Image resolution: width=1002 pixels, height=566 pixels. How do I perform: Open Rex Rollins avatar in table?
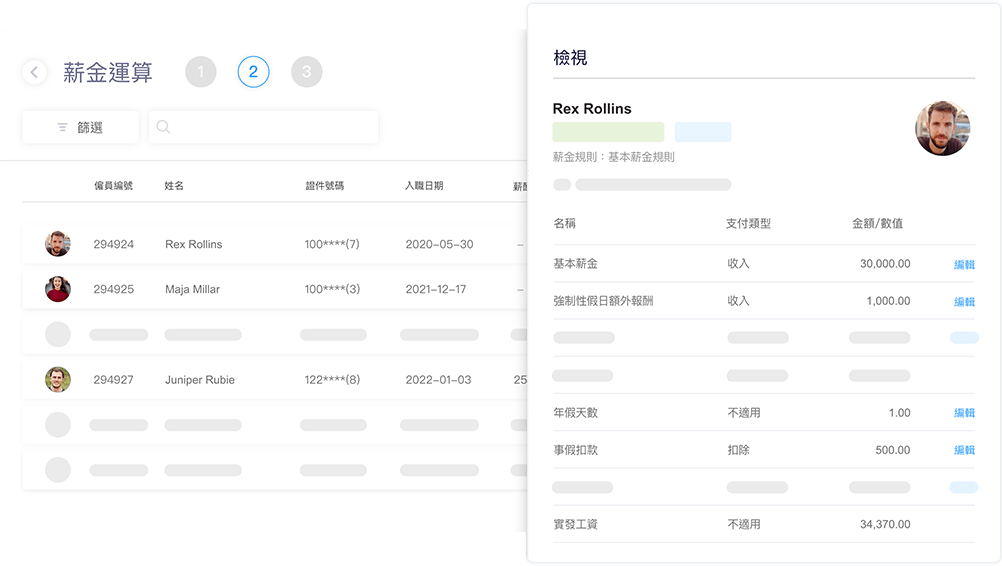click(x=58, y=244)
